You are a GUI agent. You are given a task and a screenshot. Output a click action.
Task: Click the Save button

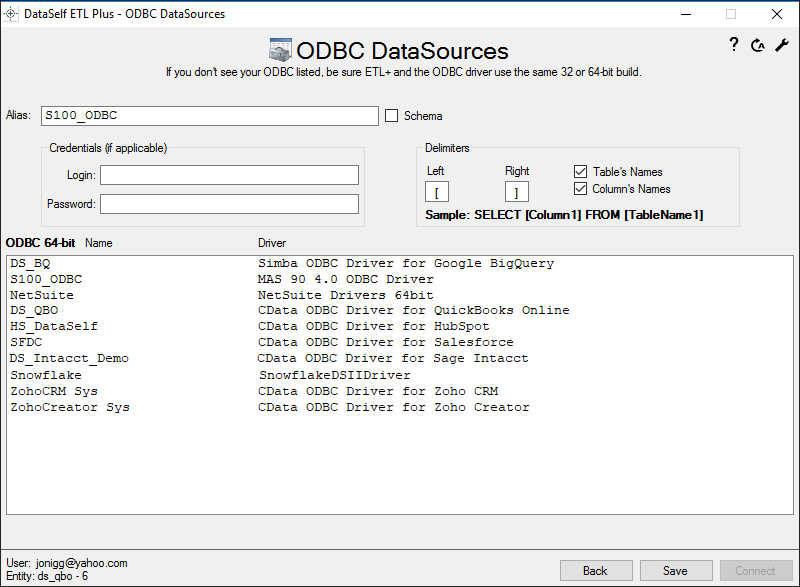(x=675, y=570)
